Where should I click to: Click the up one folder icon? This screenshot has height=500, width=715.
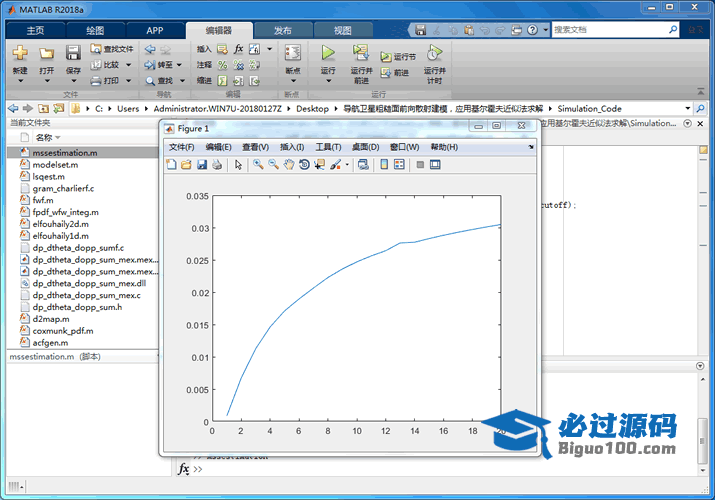43,108
